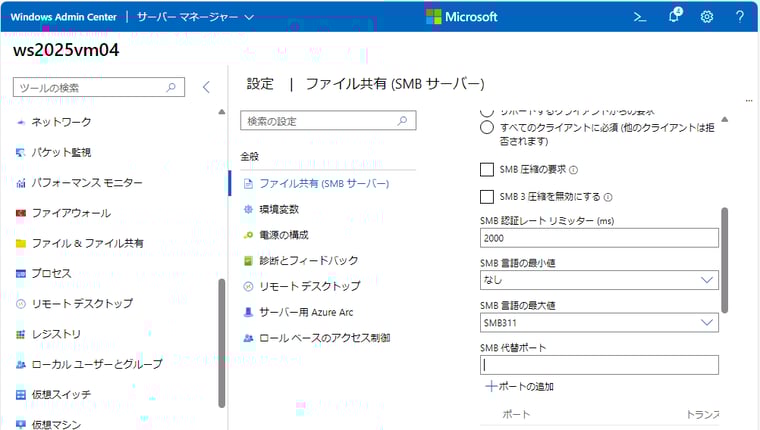Select the partially hidden radio option above すべてのクライアントに必須

coord(487,112)
